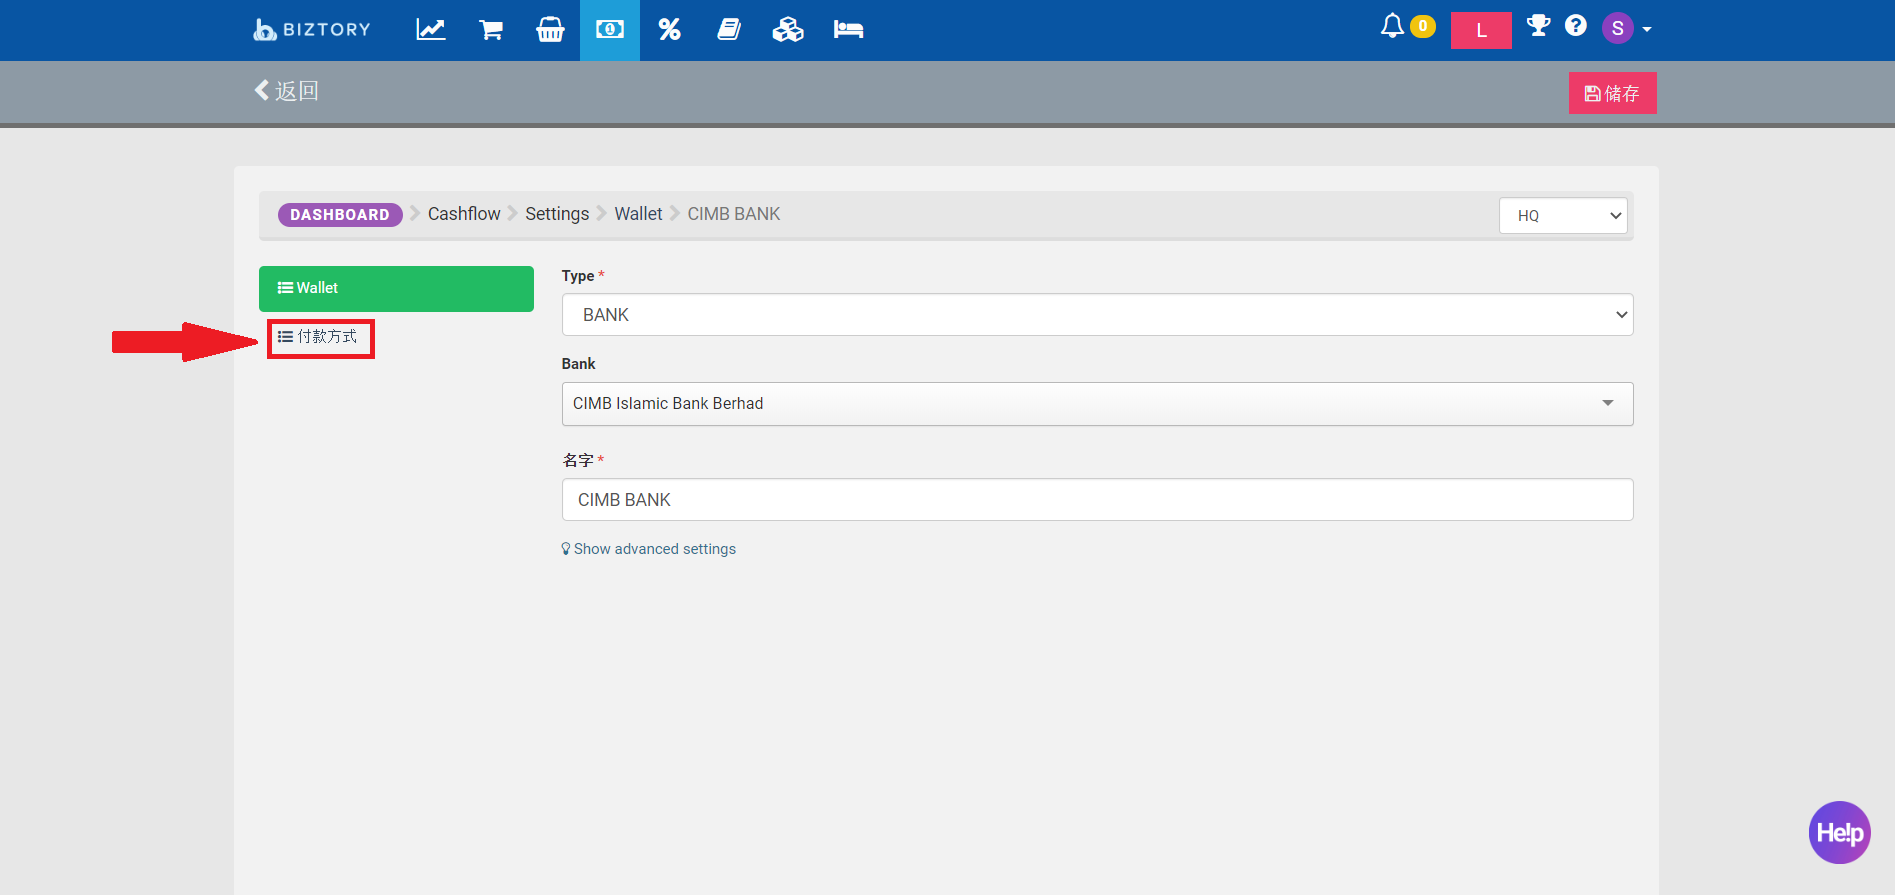Viewport: 1895px width, 895px height.
Task: Open the accounting book icon
Action: point(729,29)
